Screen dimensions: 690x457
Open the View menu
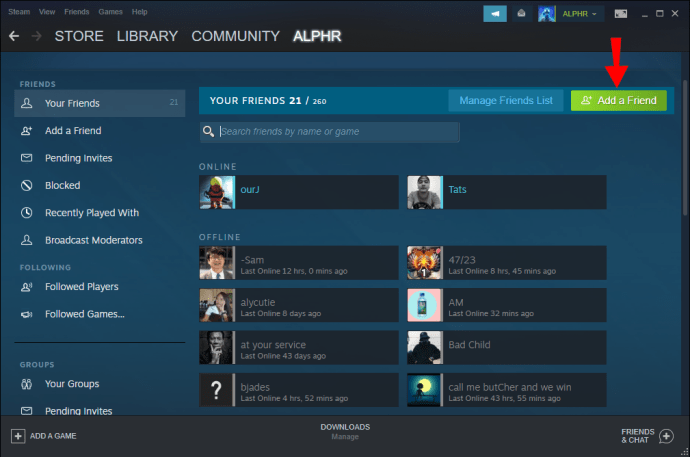pyautogui.click(x=47, y=12)
